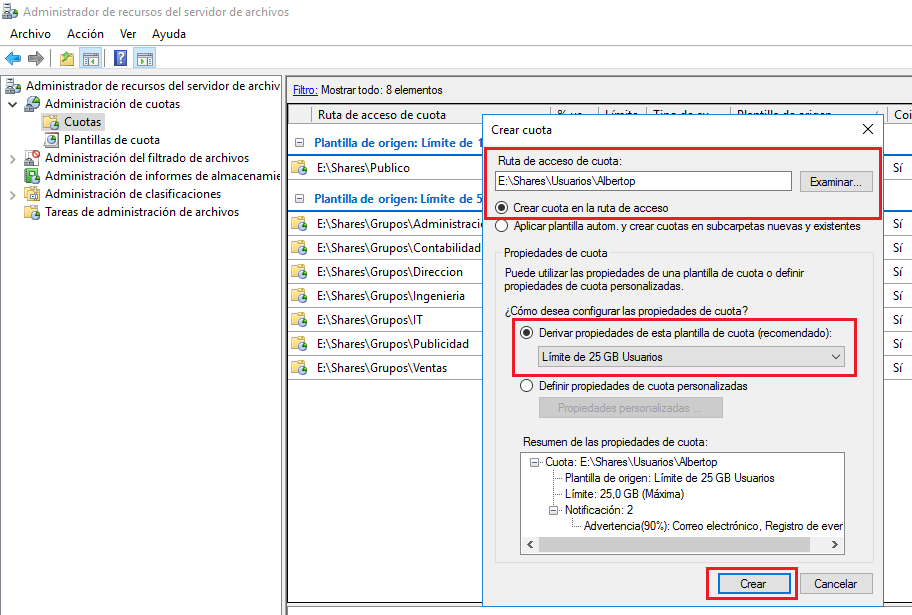This screenshot has height=615, width=912.
Task: Collapse the Administración de cuotas tree node
Action: click(x=12, y=104)
